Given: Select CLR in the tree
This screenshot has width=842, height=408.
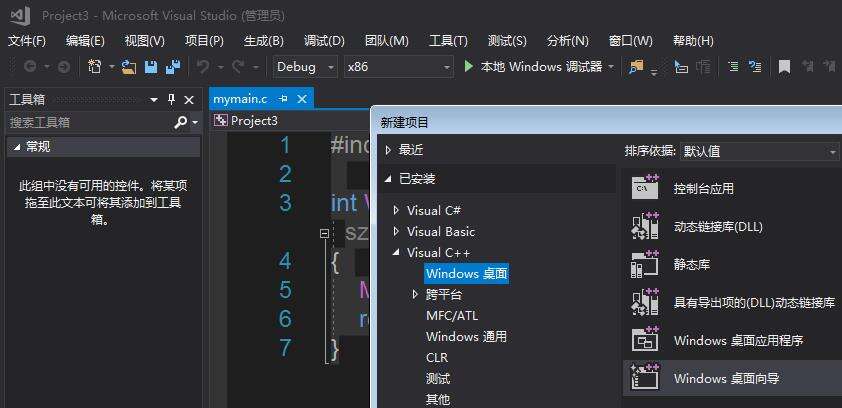Looking at the screenshot, I should [x=437, y=358].
